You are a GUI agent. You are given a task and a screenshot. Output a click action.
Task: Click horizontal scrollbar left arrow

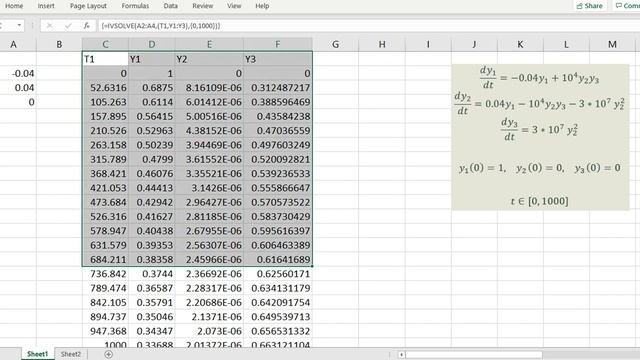tap(402, 354)
